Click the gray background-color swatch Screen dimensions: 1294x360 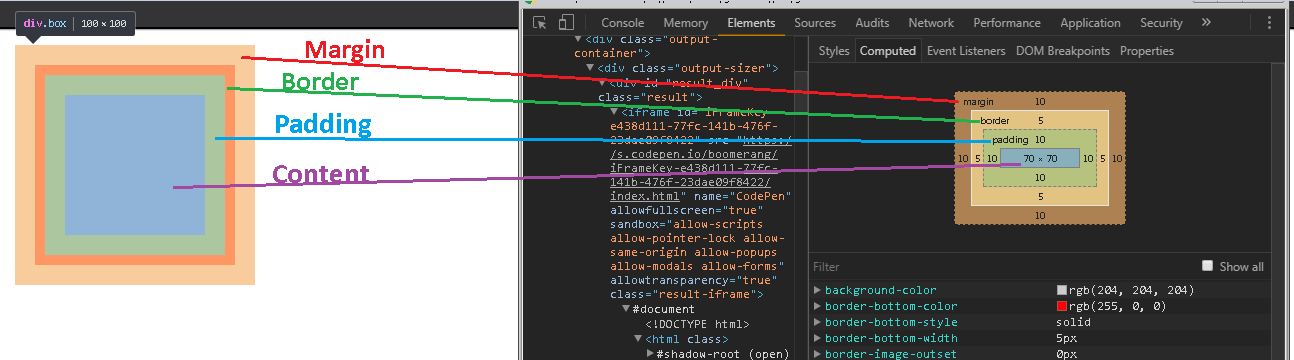click(x=1061, y=290)
